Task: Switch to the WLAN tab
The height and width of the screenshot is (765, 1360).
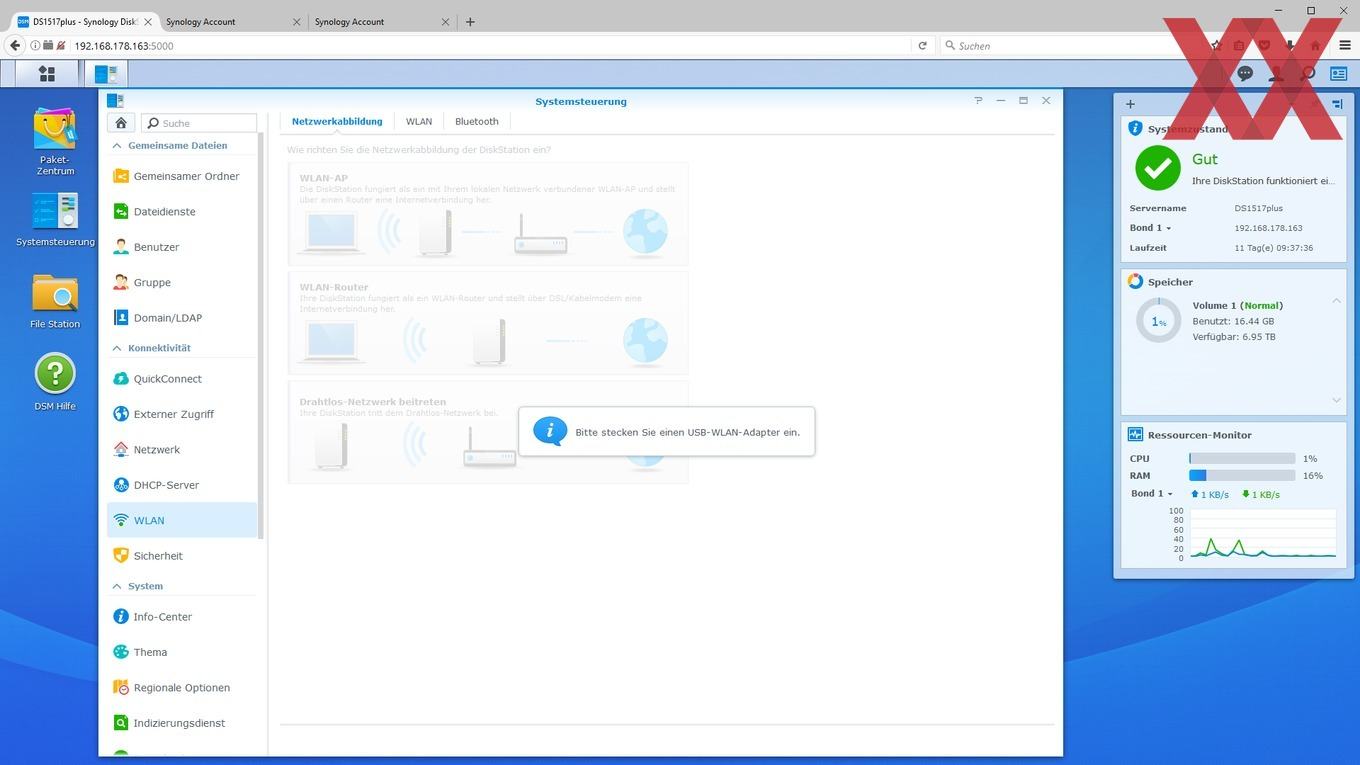Action: pos(419,121)
